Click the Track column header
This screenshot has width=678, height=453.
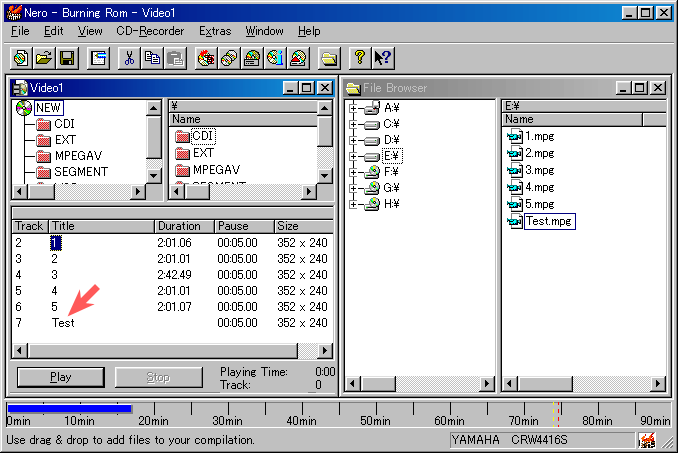[30, 226]
